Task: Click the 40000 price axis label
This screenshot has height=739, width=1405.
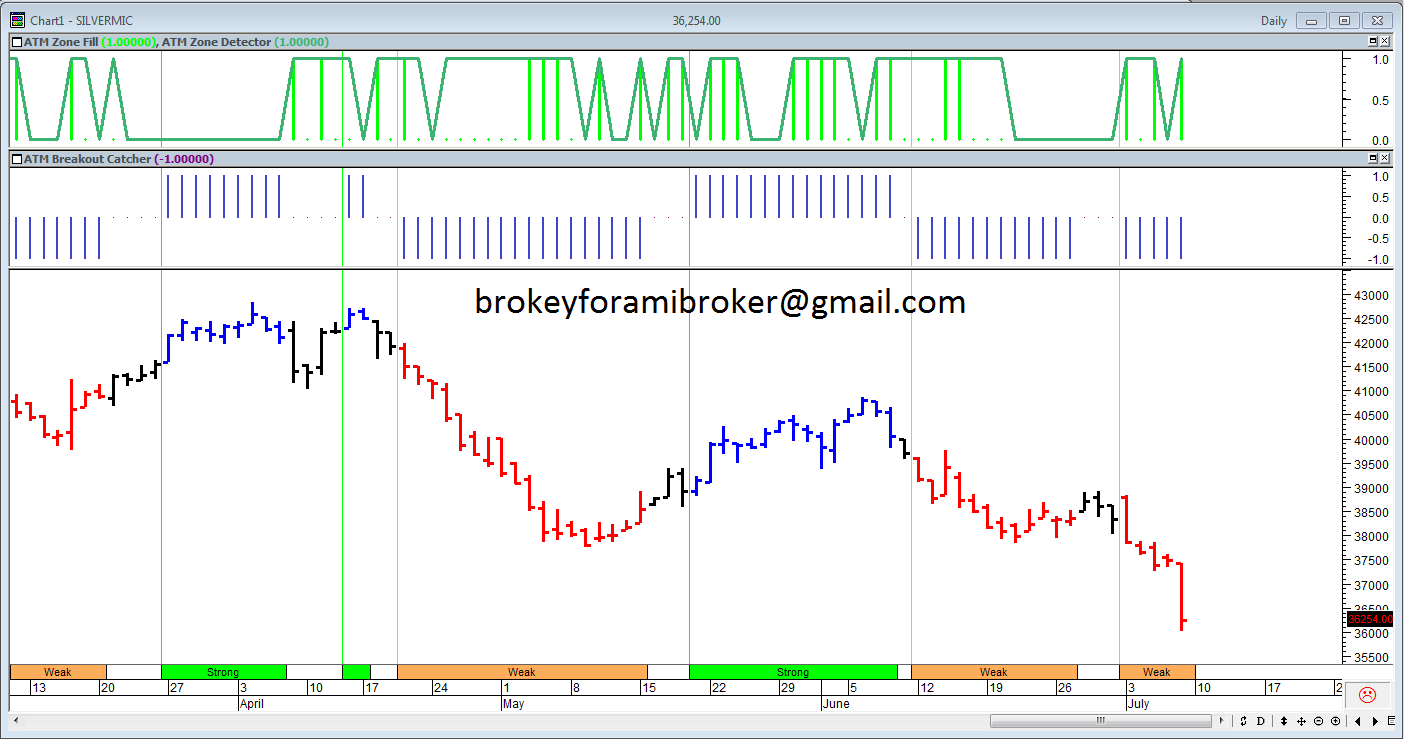Action: [x=1370, y=440]
